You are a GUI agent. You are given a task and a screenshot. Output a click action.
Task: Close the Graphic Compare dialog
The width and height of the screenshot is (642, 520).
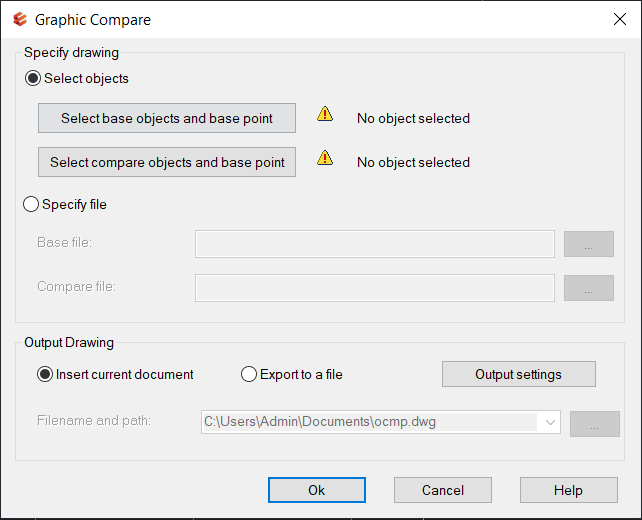(x=618, y=19)
